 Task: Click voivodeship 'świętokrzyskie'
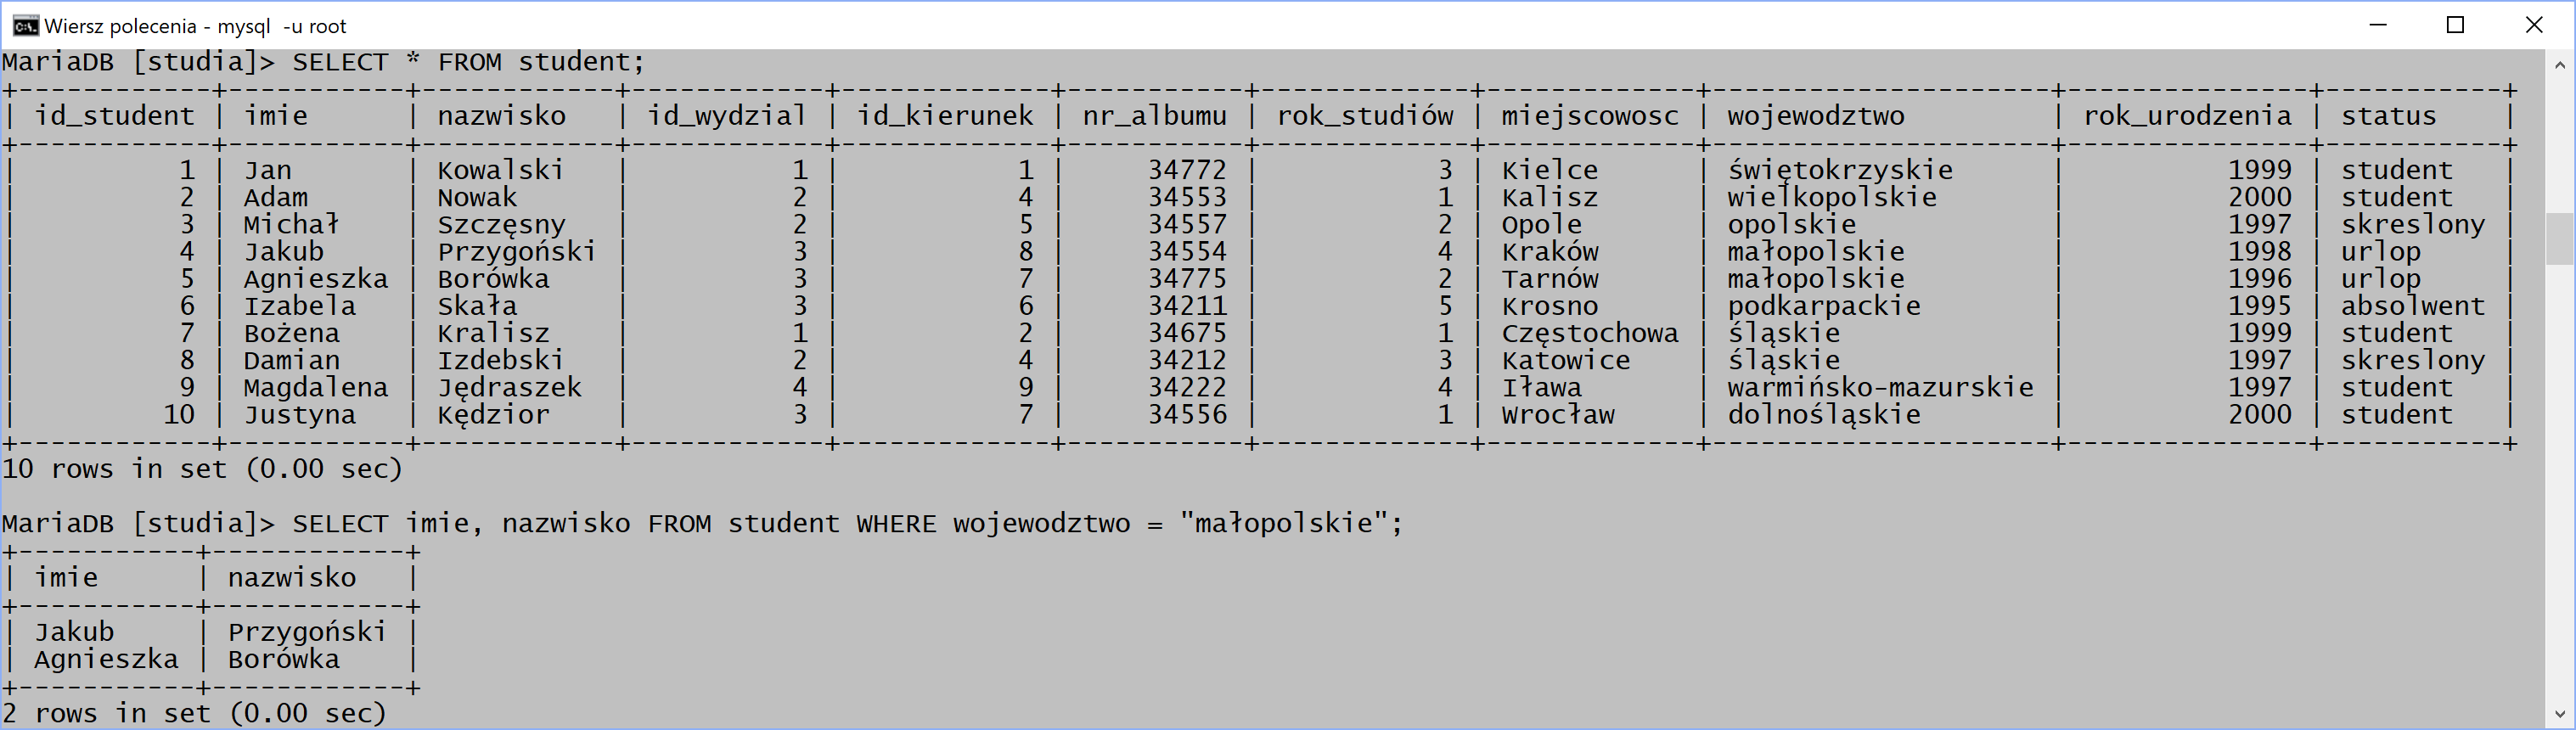1840,171
